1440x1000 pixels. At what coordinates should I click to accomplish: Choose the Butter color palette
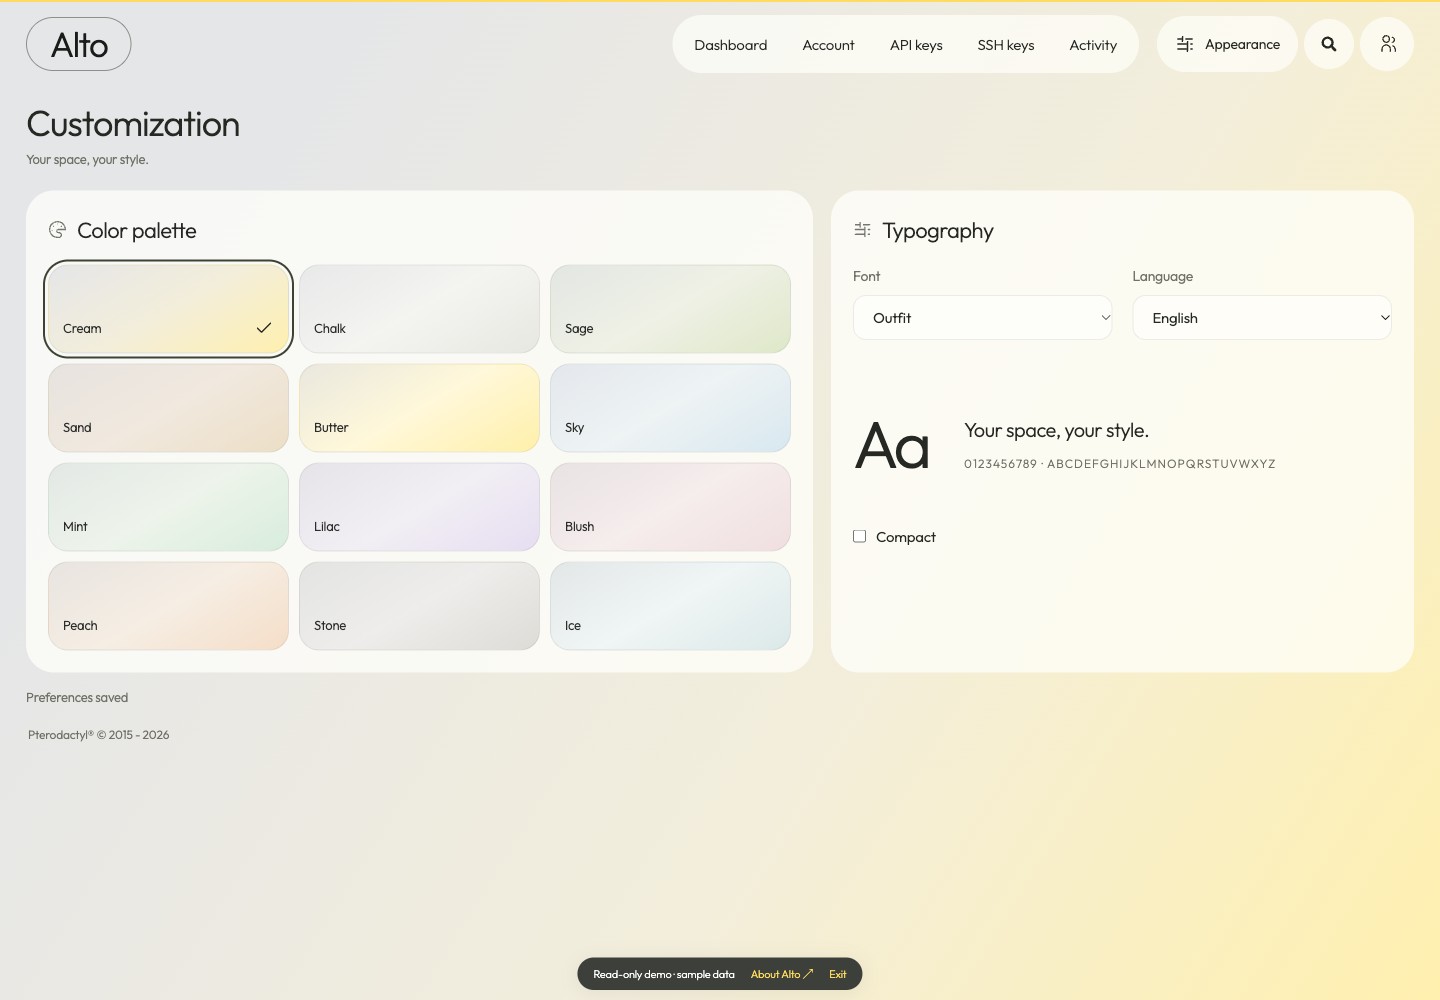[x=419, y=408]
